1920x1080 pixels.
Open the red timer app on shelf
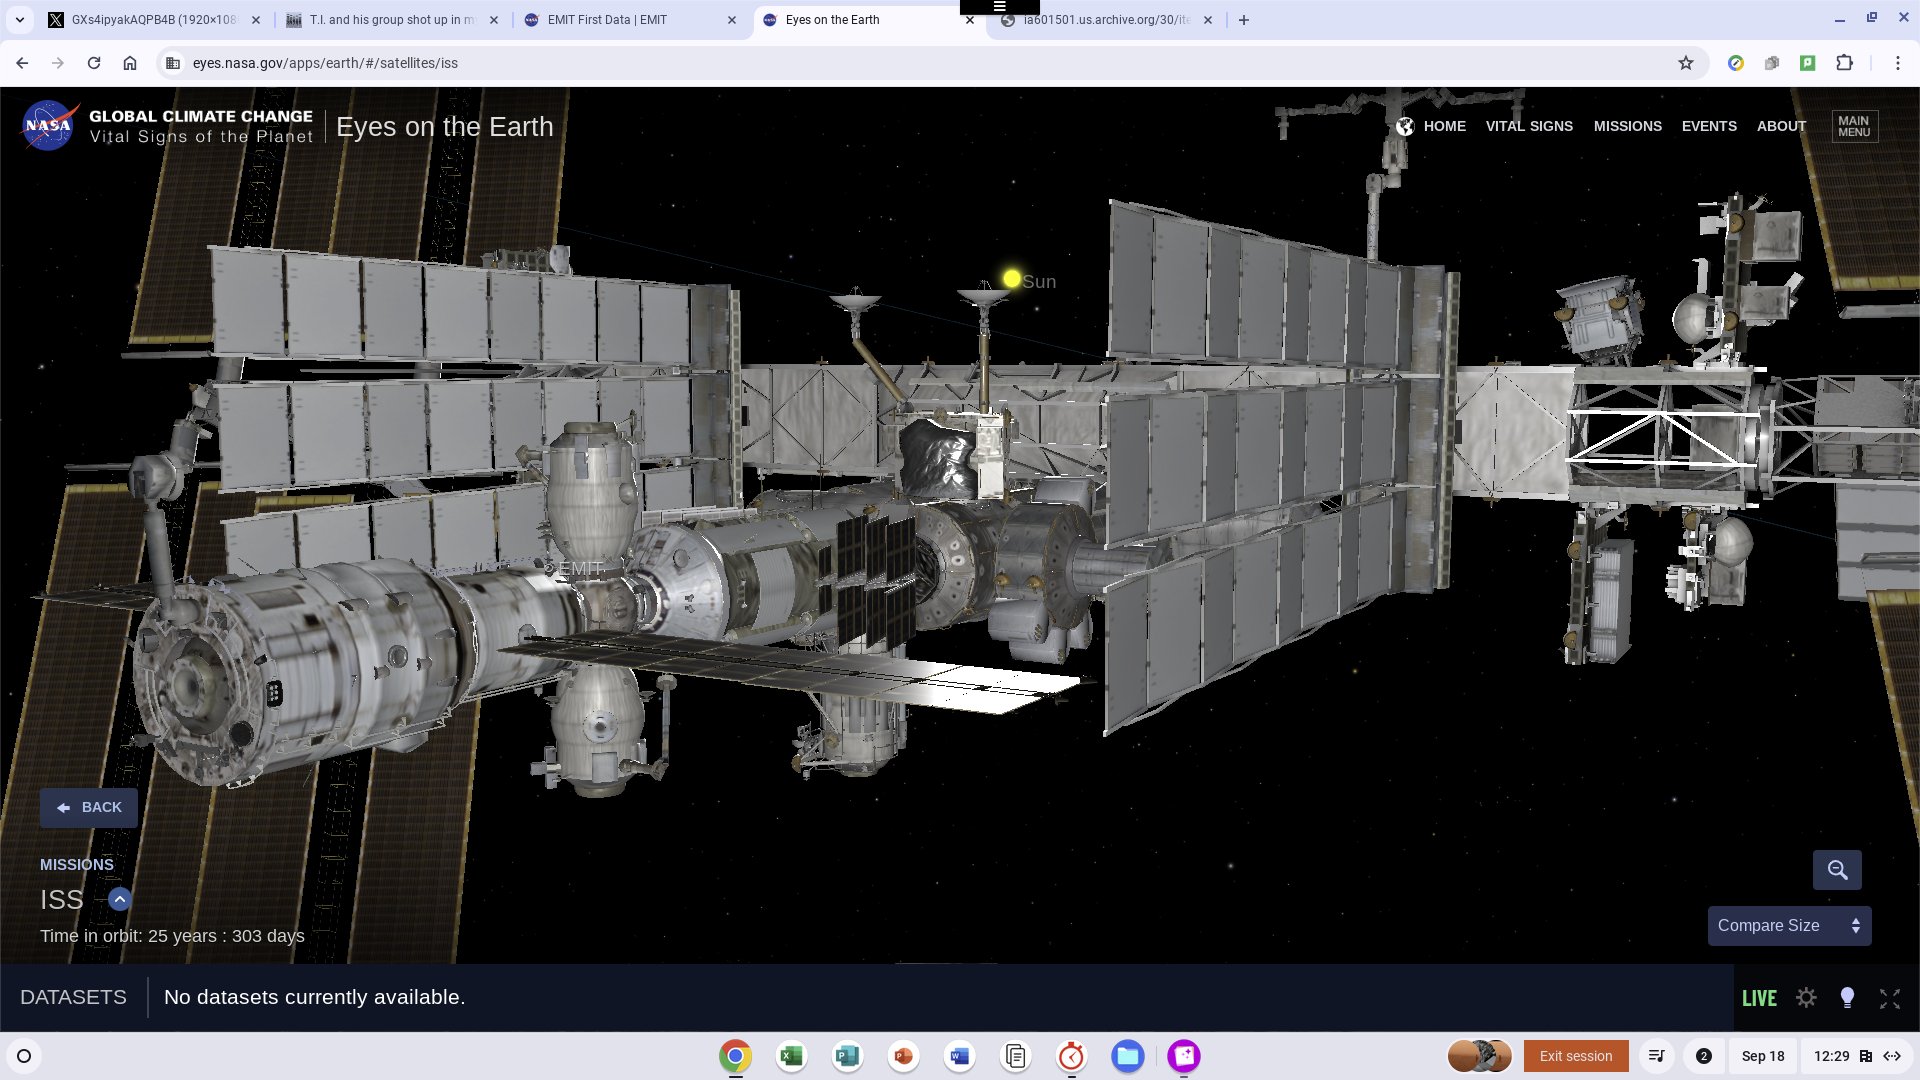(1071, 1056)
